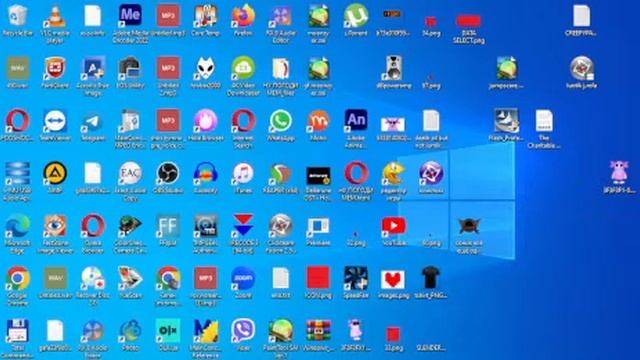Select the images.png red heart file
Screen dimensions: 640x360
[x=393, y=280]
